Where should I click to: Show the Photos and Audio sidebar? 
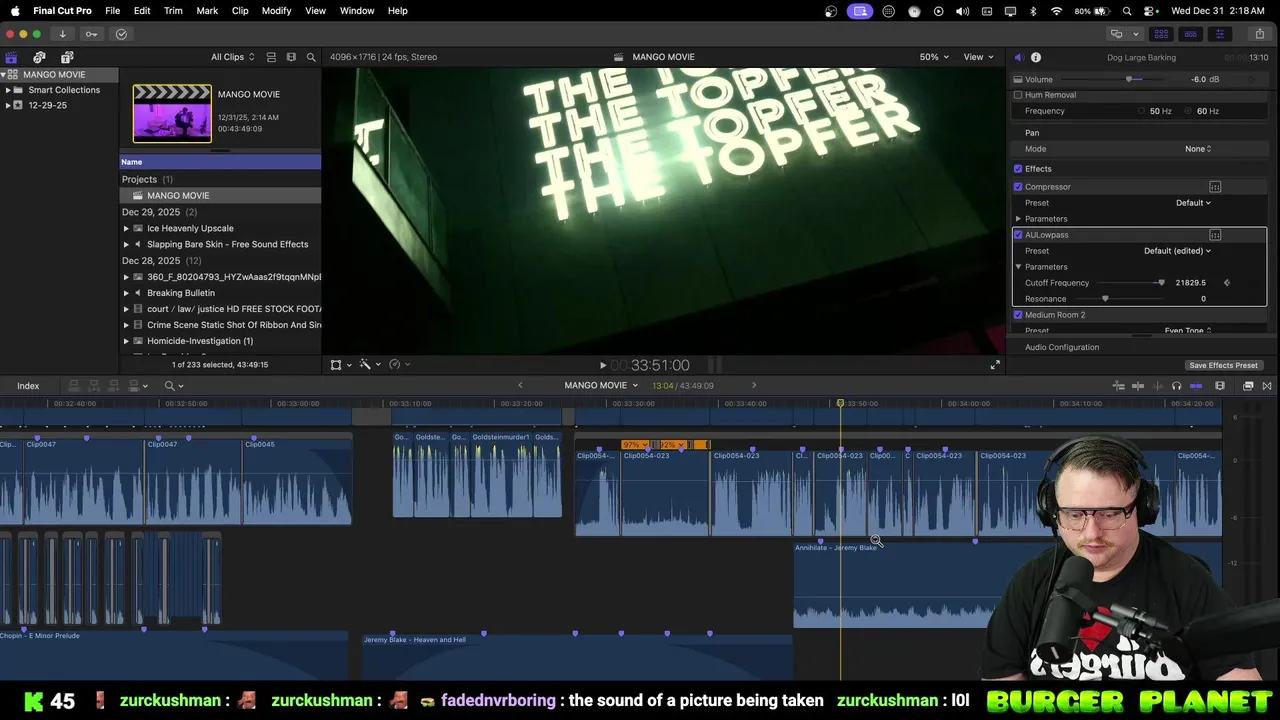(39, 57)
